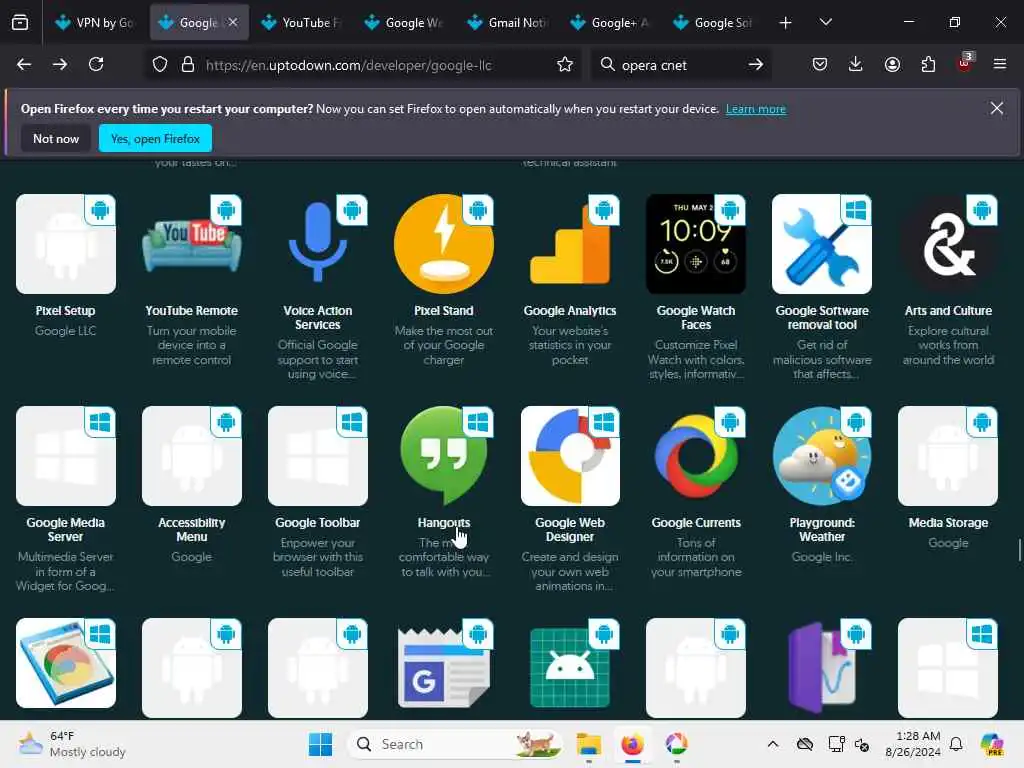Screen dimensions: 1024x768
Task: Submit the search with arrow button
Action: click(x=756, y=64)
